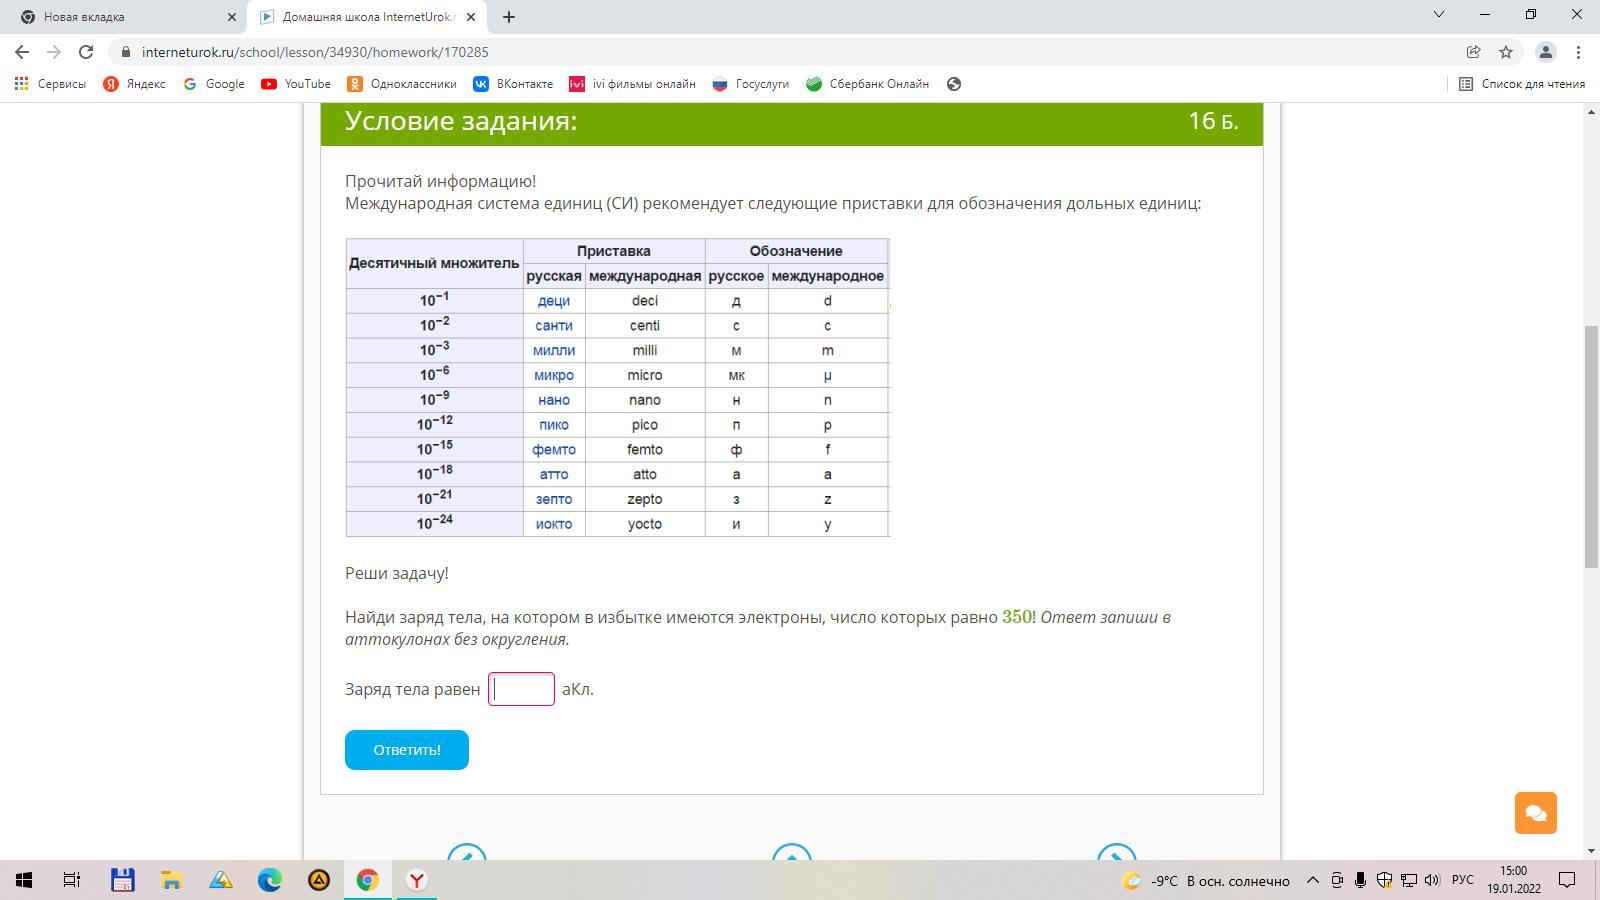Screen dimensions: 1600x900
Task: Bookmark this page with the star icon
Action: pos(1506,52)
